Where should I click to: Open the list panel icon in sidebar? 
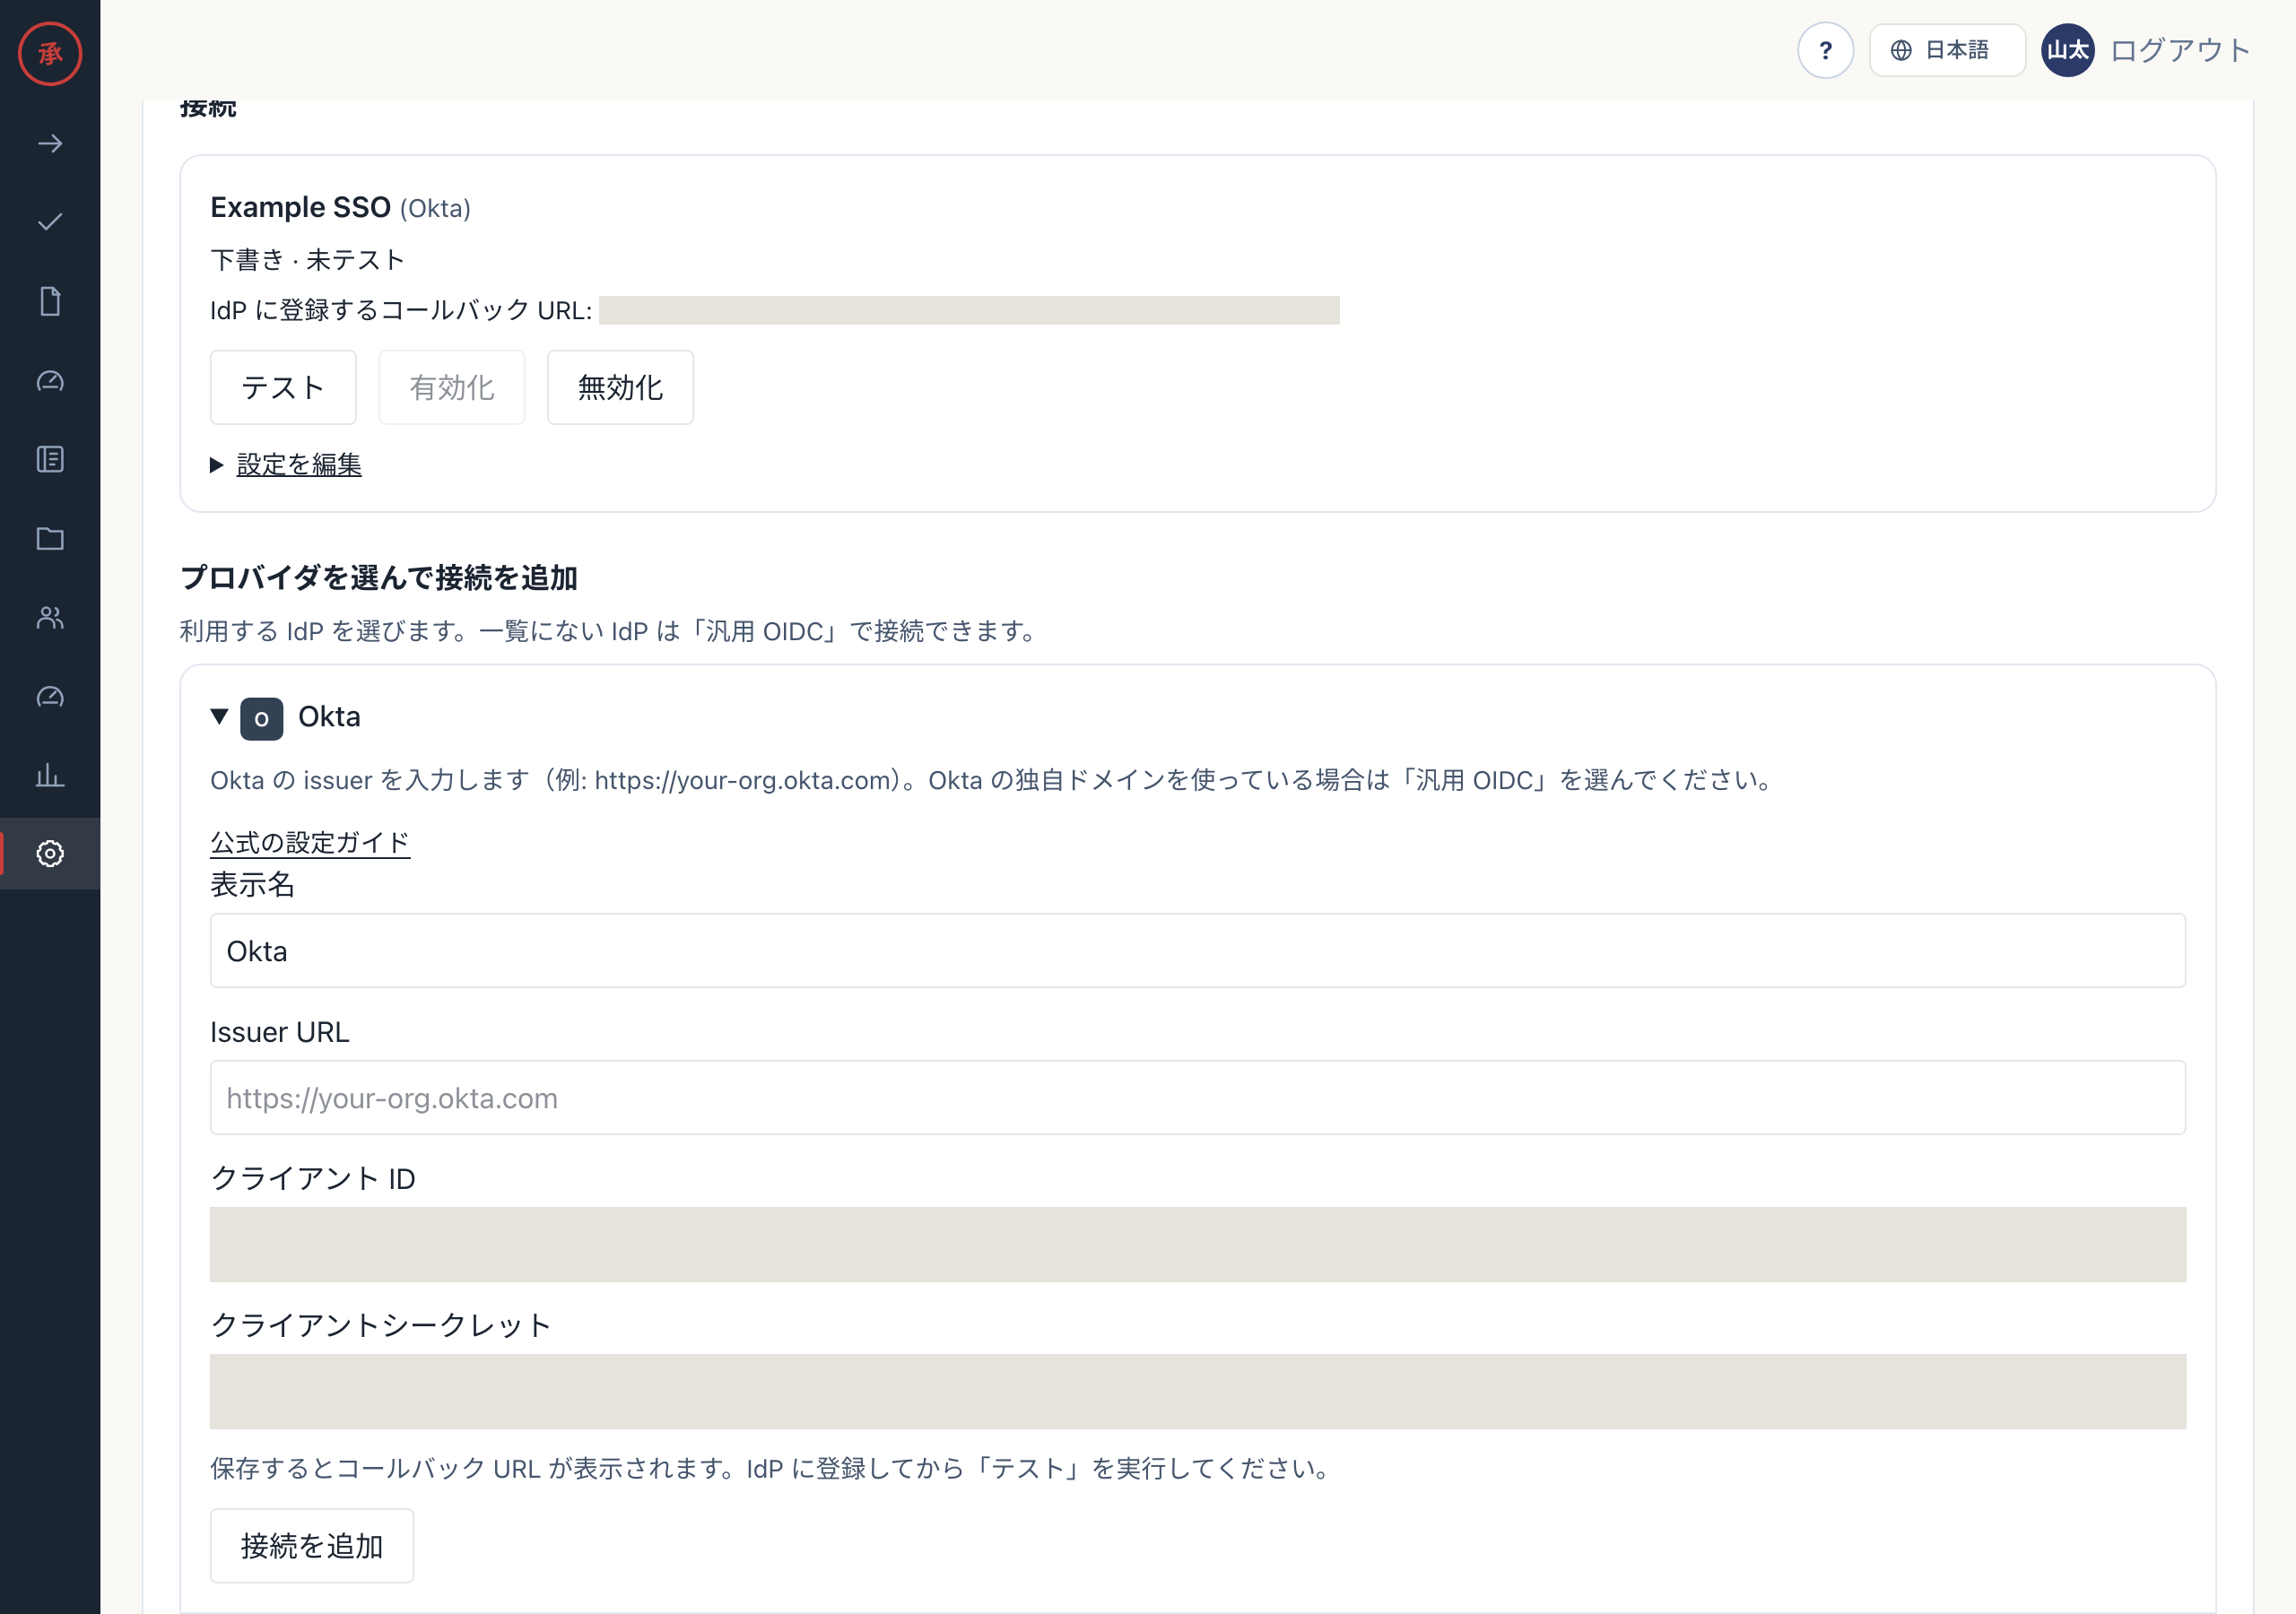click(50, 459)
